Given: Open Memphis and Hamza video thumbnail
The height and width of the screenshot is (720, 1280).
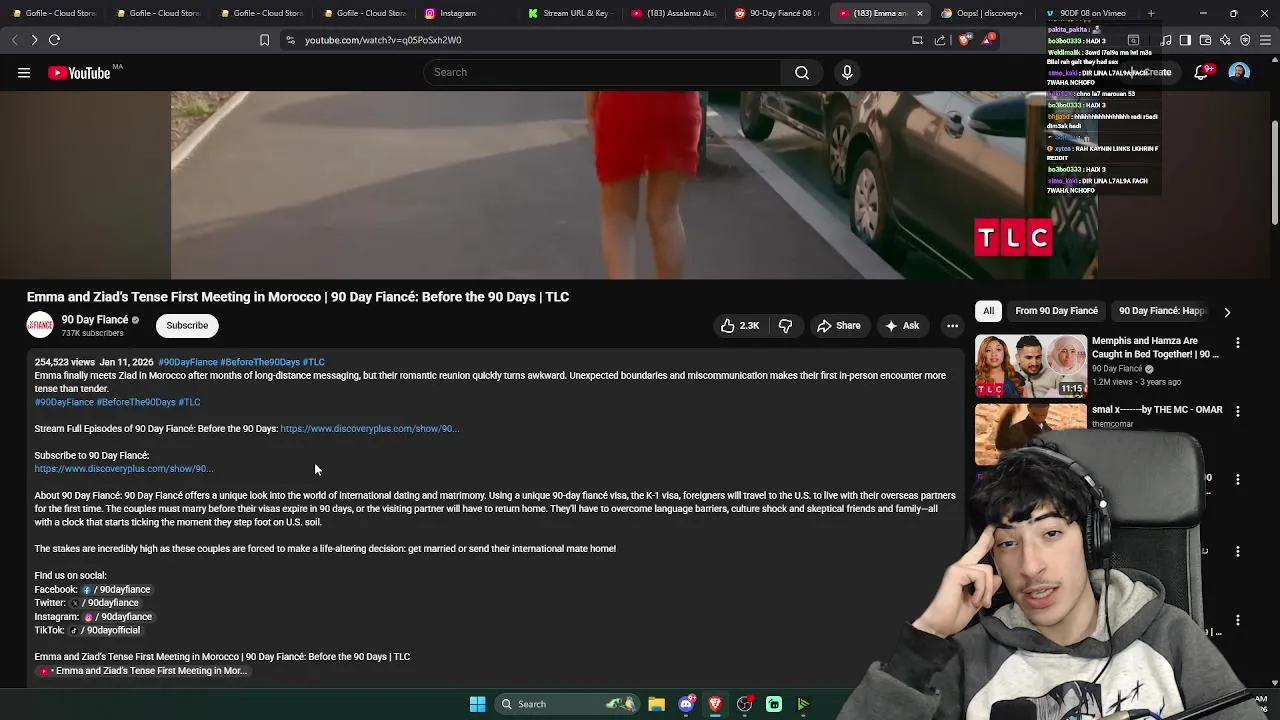Looking at the screenshot, I should tap(1030, 366).
